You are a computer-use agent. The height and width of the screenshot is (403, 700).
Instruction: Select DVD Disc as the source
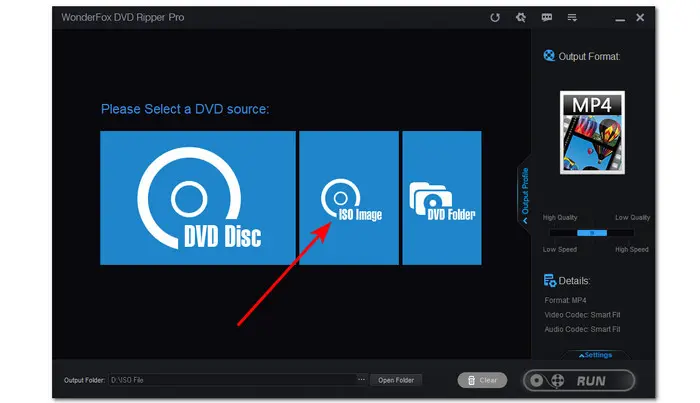point(198,198)
